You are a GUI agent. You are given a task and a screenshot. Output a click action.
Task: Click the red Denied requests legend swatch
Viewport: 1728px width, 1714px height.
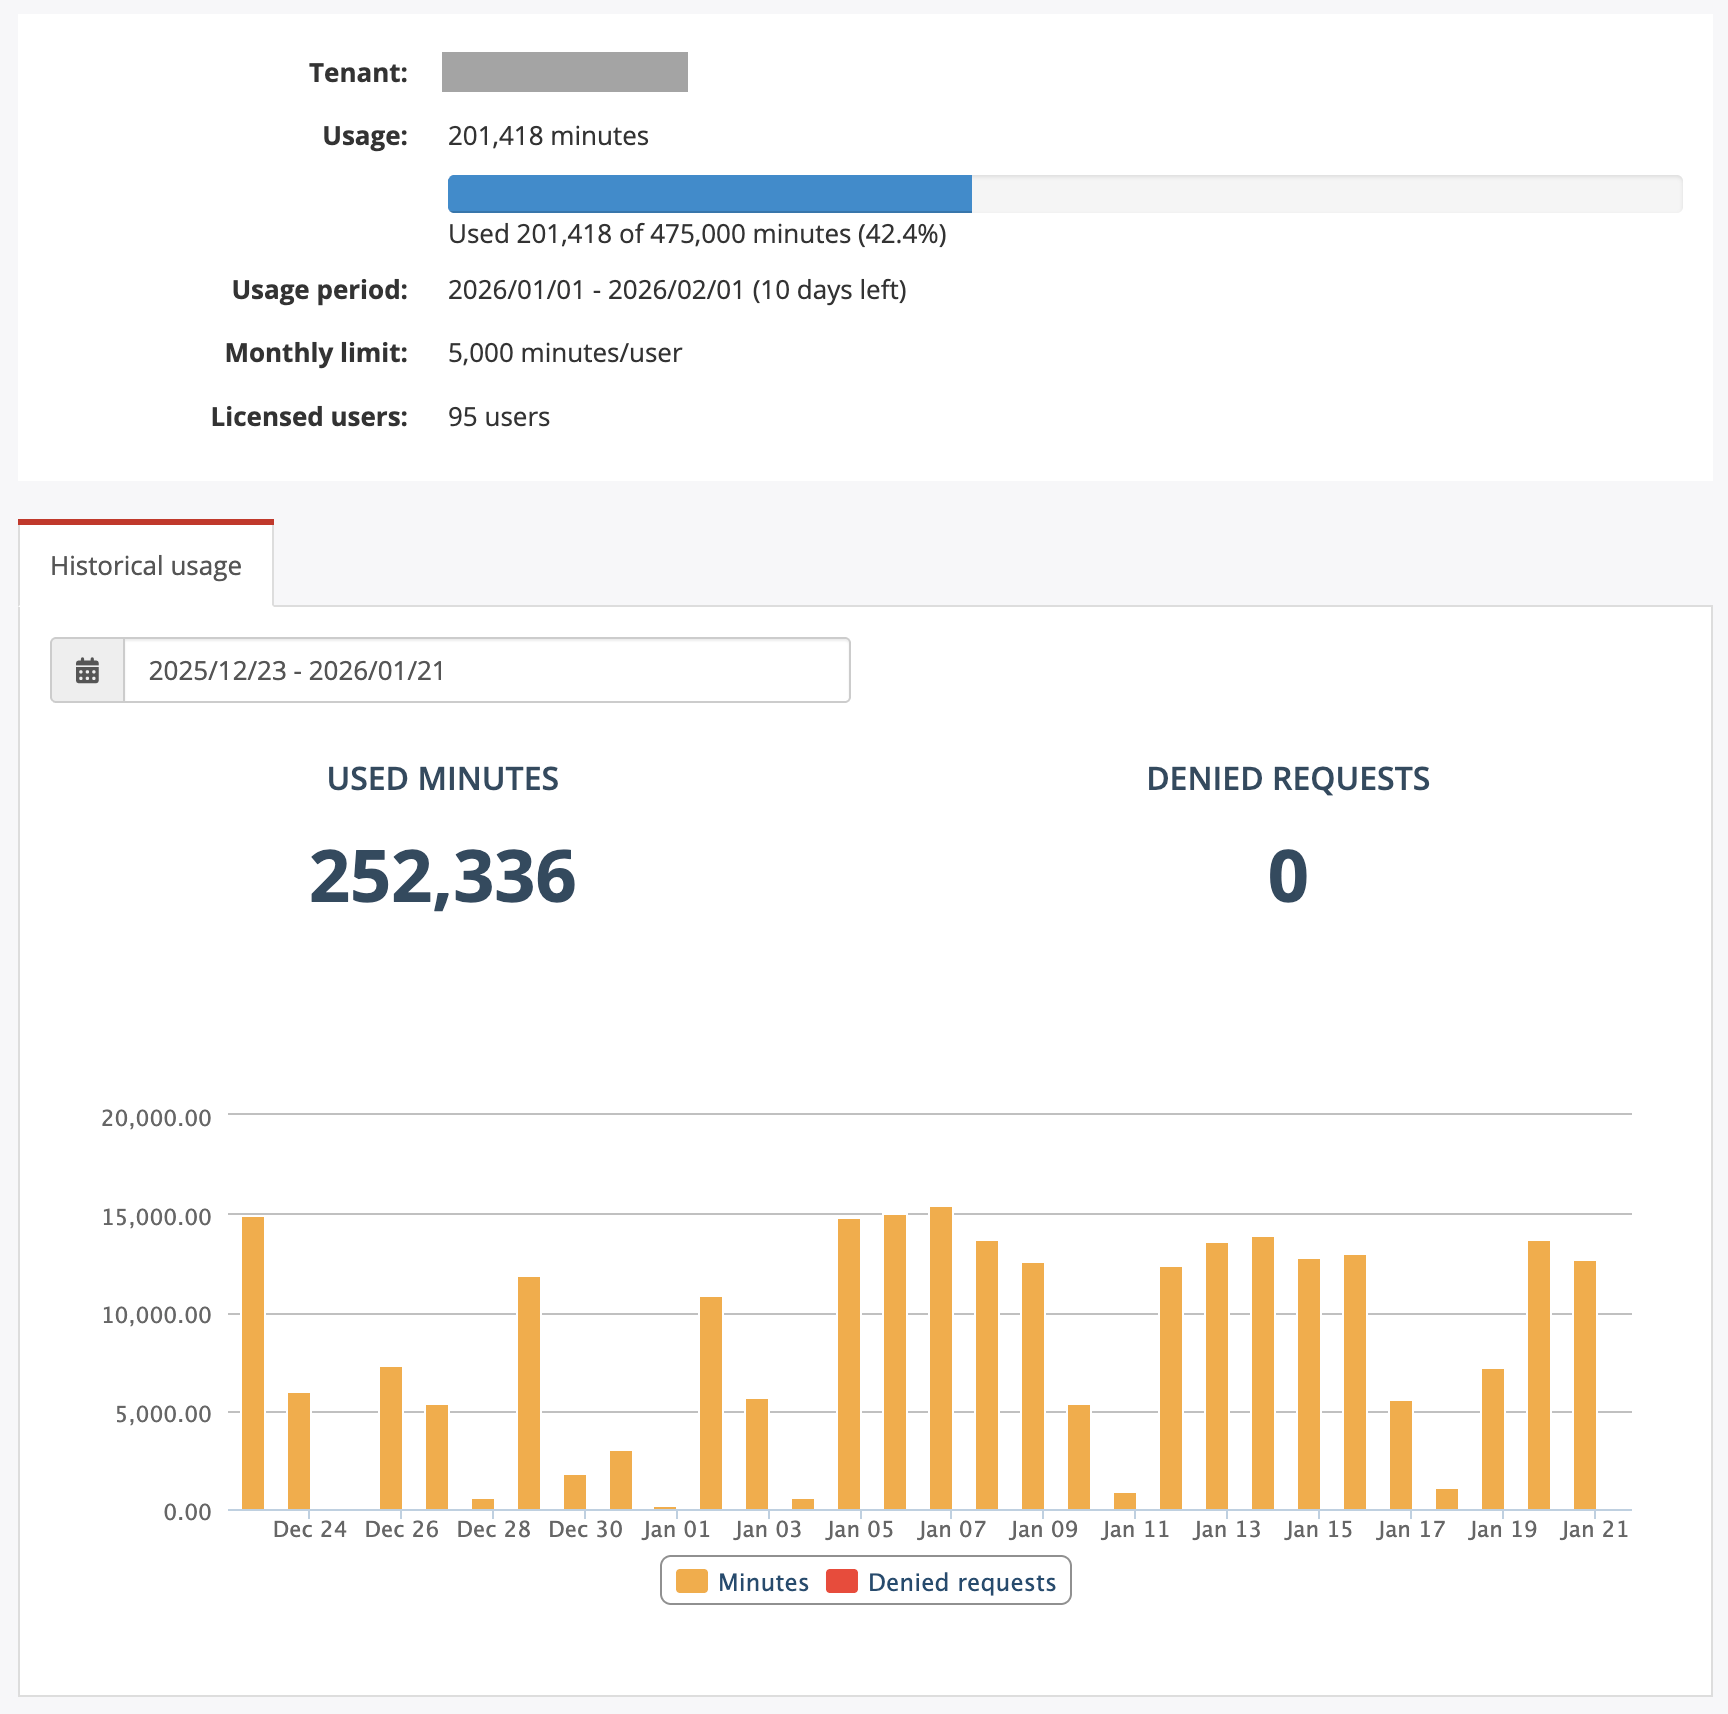[x=842, y=1581]
